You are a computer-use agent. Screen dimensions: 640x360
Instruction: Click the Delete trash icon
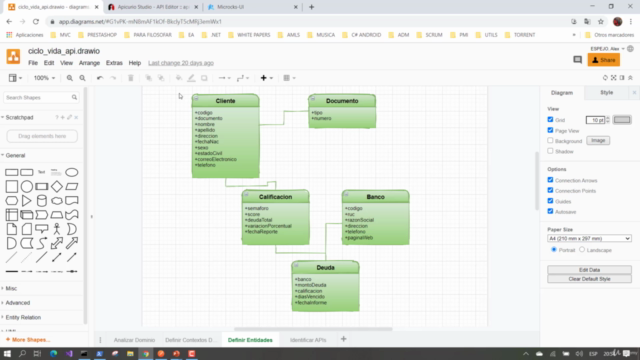(131, 78)
